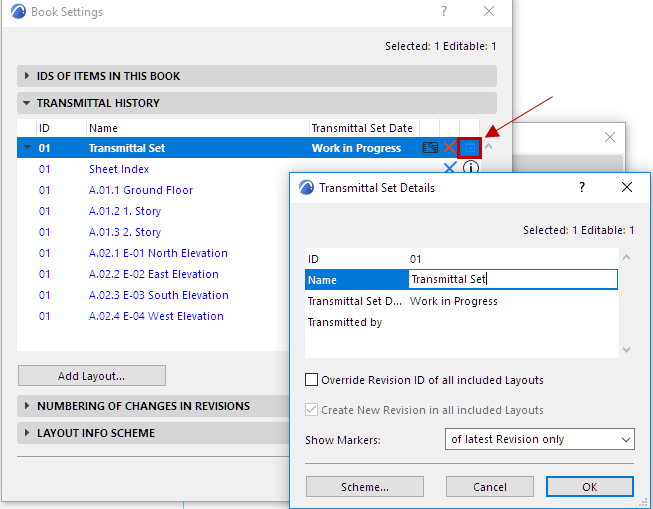653x509 pixels.
Task: Click the Scheme... button
Action: 365,487
